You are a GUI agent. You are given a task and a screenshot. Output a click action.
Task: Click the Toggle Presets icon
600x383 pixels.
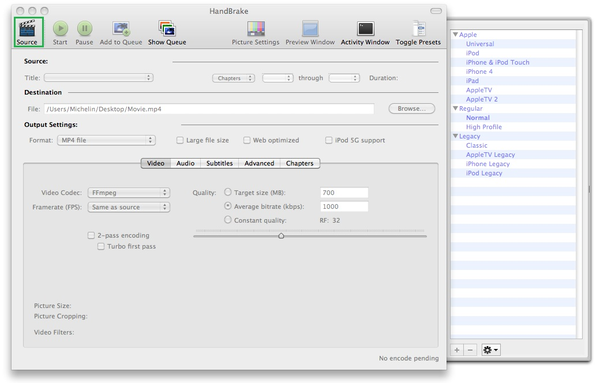(419, 29)
